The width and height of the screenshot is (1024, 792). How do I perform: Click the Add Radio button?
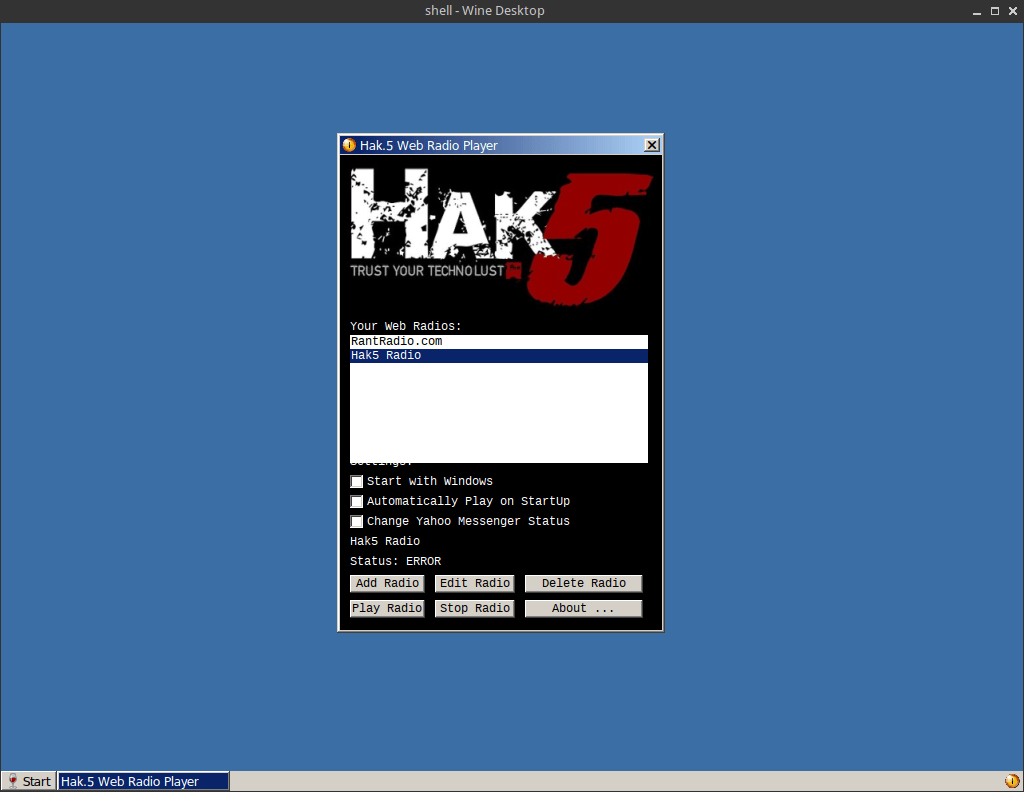click(387, 583)
